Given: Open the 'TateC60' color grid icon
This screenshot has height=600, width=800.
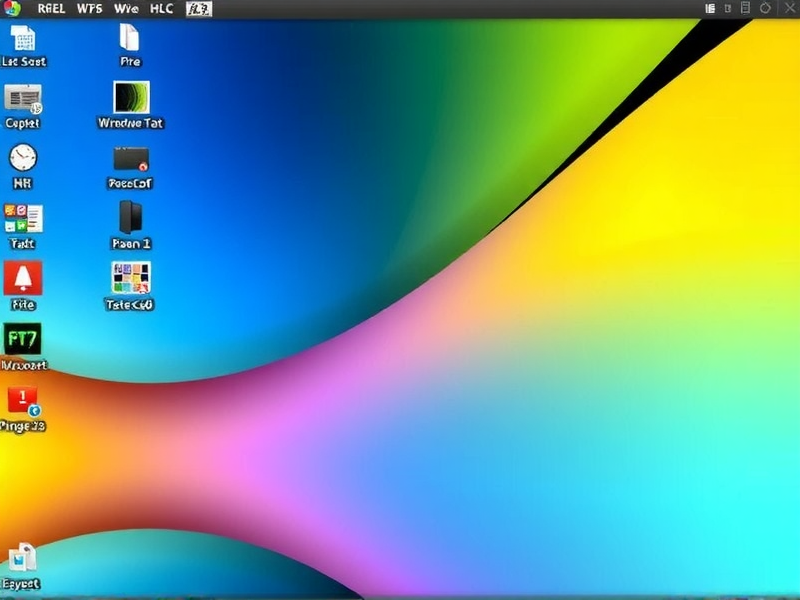Looking at the screenshot, I should point(131,278).
